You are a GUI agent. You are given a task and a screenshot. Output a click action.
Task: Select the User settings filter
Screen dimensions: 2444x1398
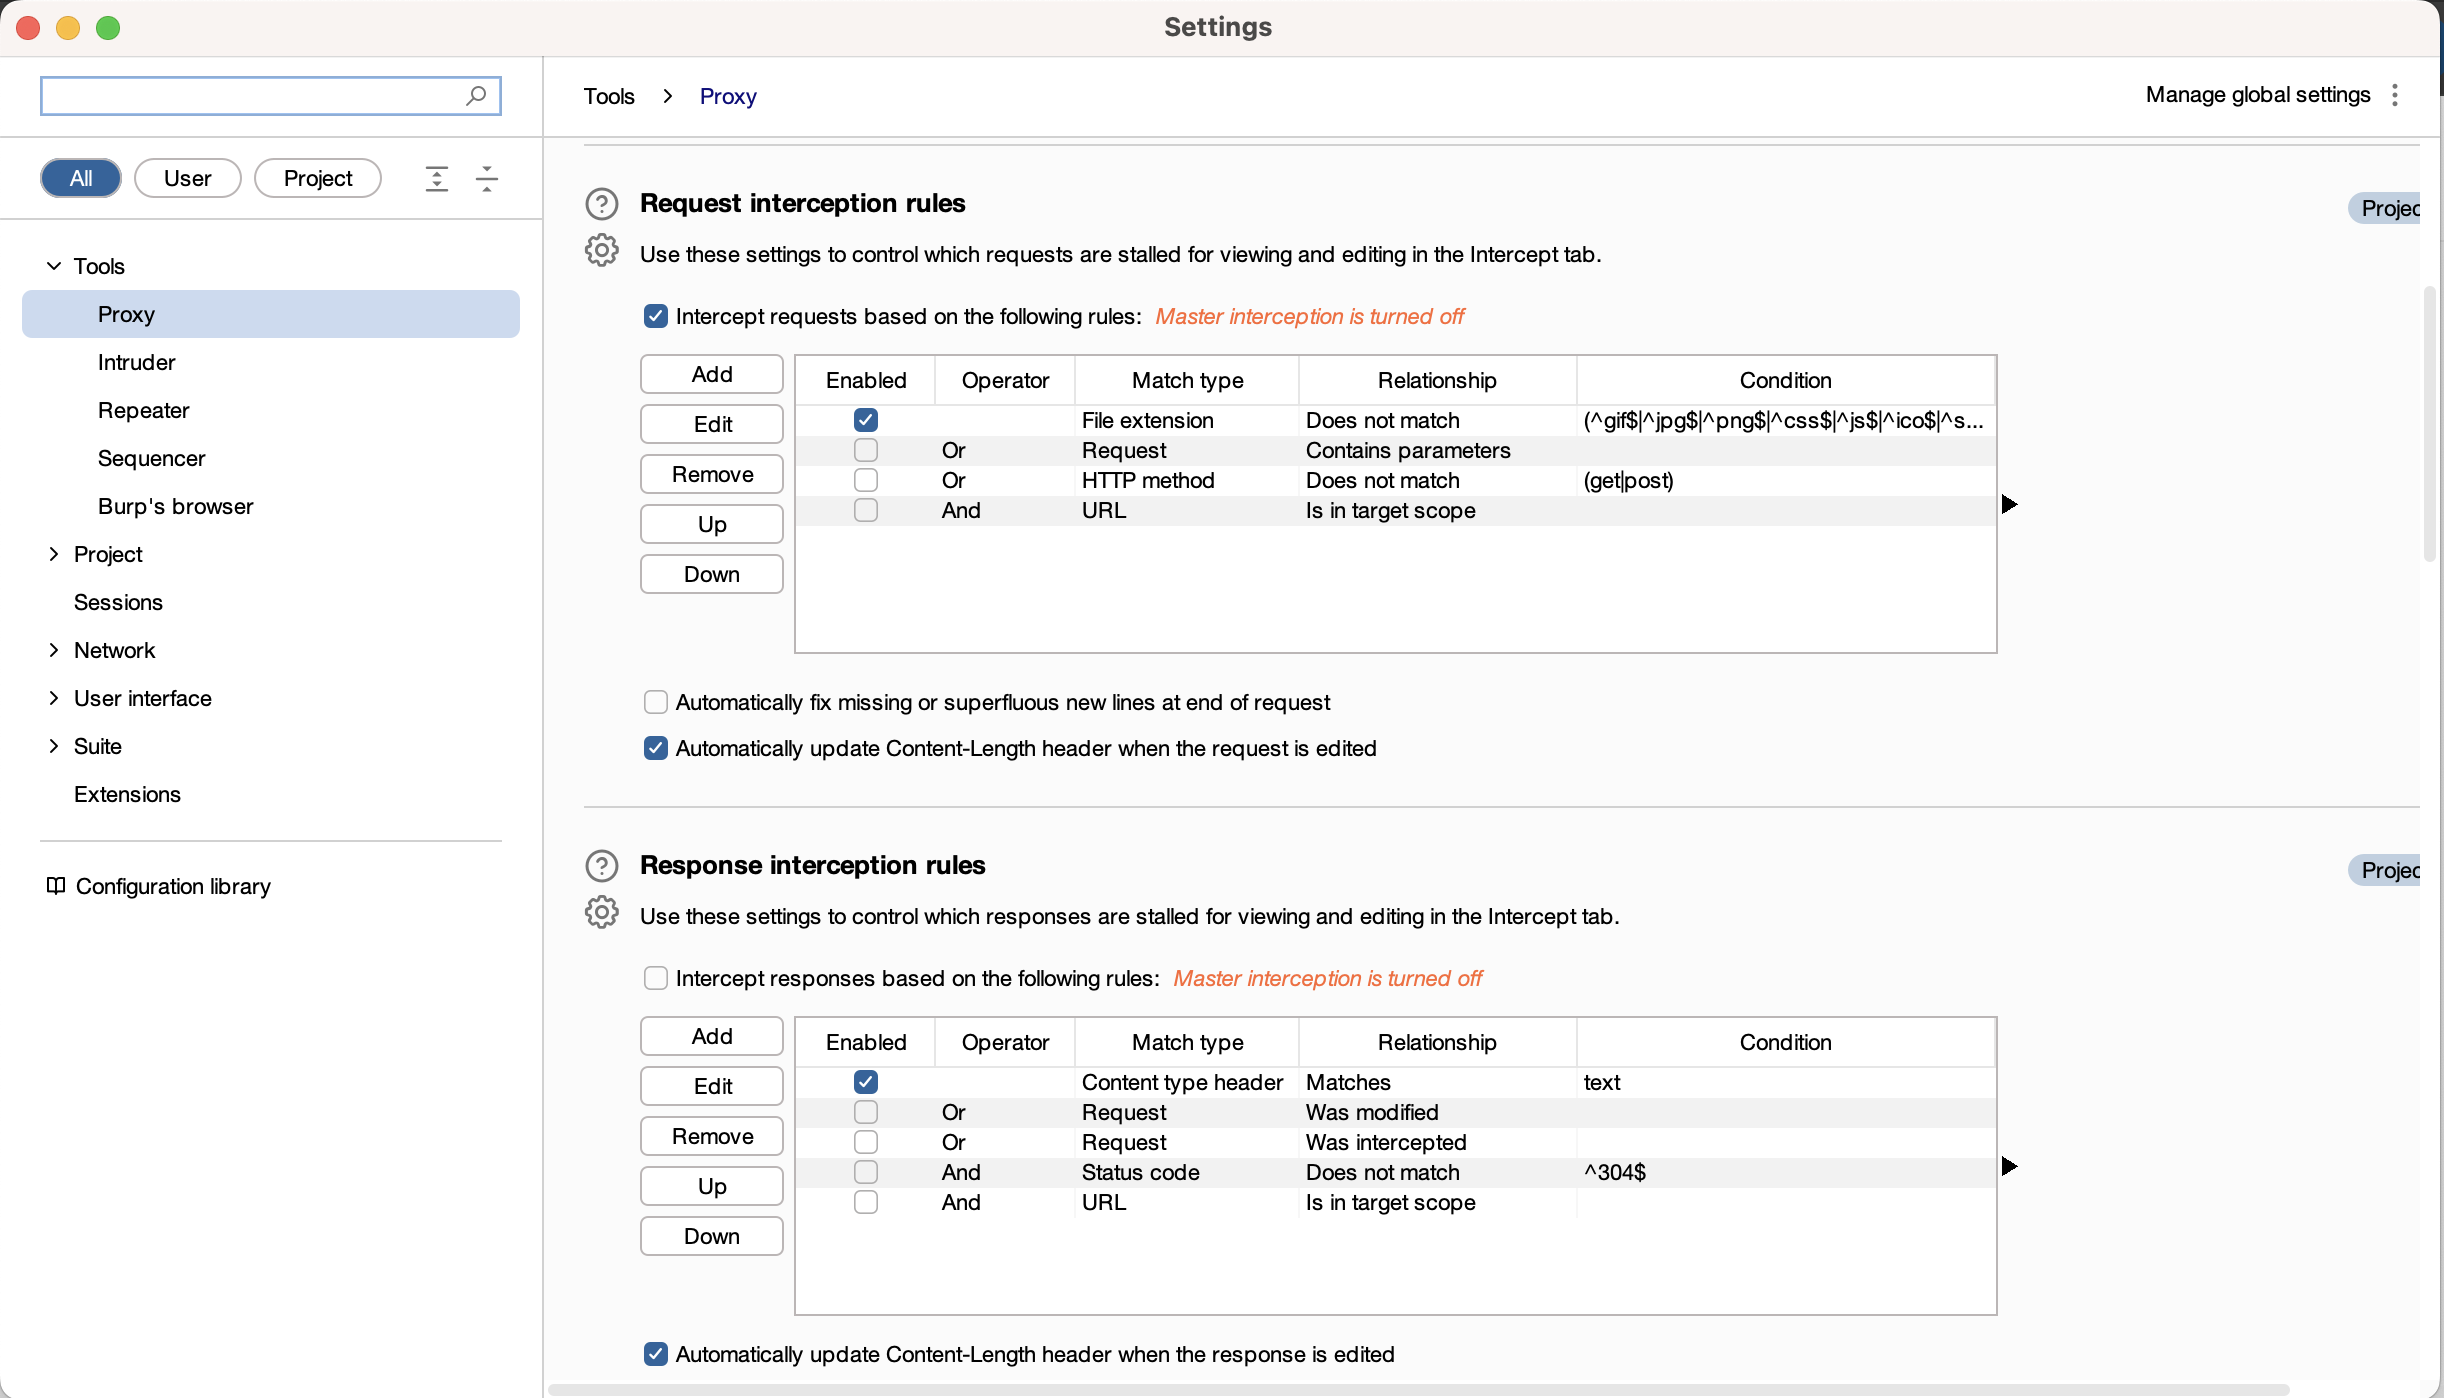pos(188,178)
